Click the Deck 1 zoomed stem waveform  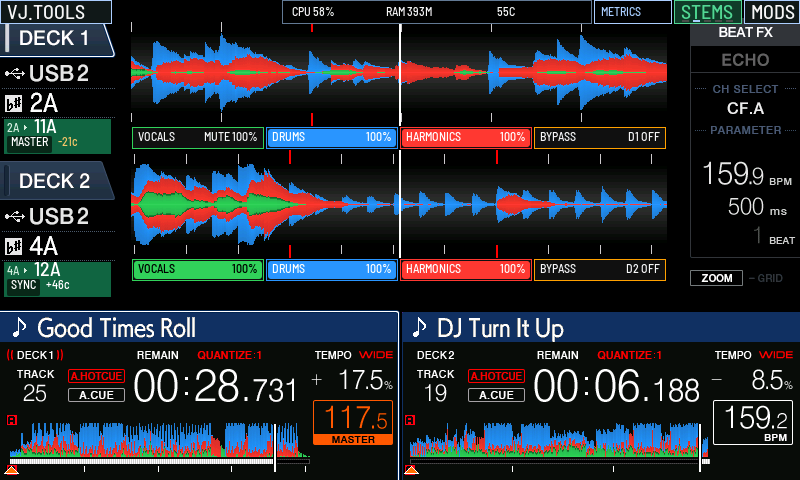(x=398, y=73)
